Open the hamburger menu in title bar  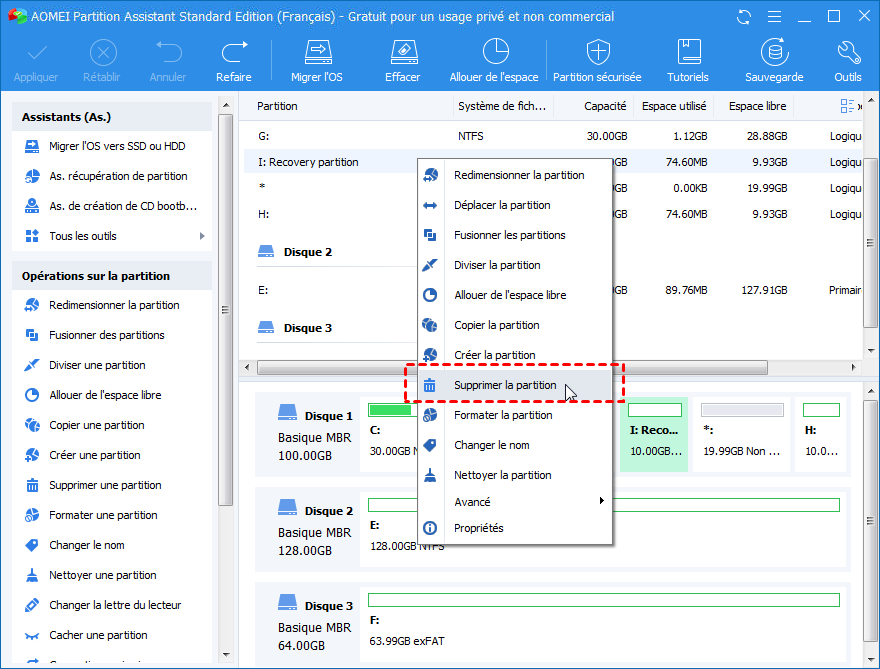(774, 17)
